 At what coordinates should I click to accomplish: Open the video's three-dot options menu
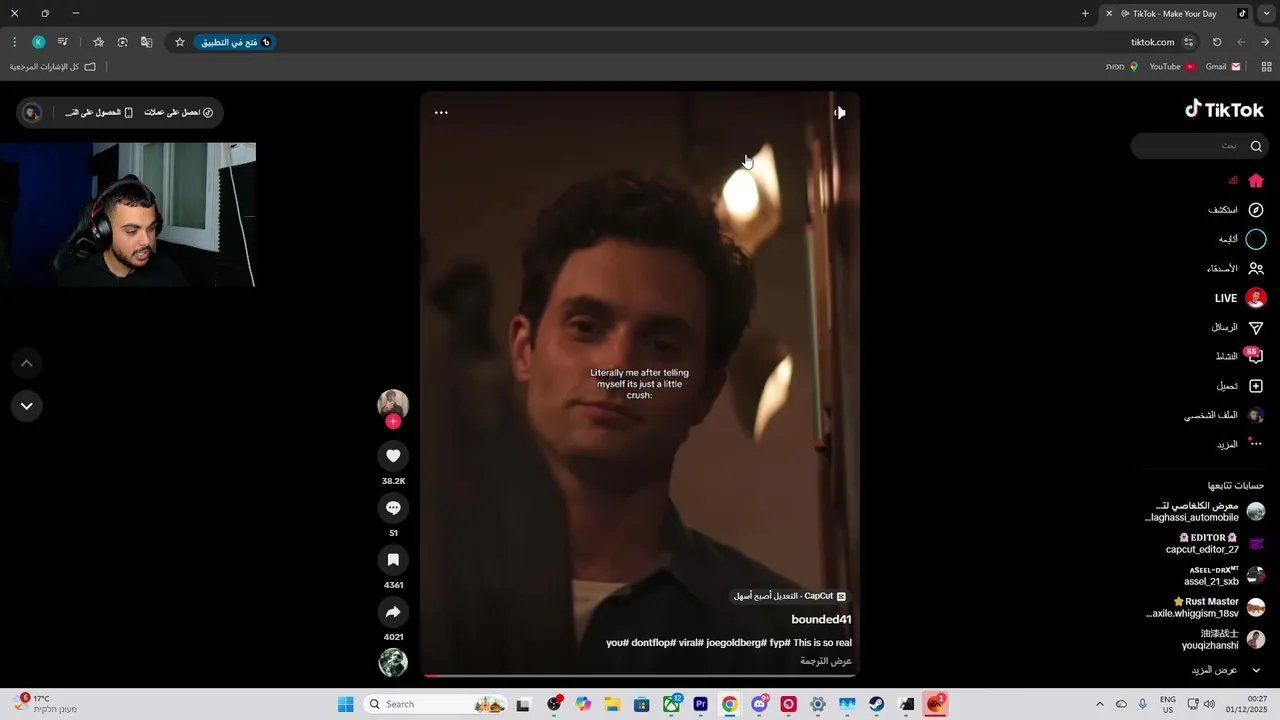tap(441, 112)
